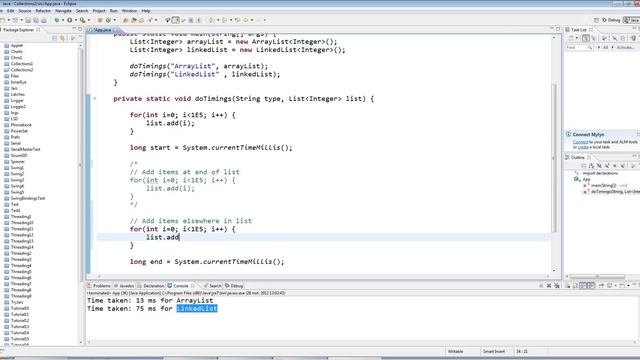Select the App.java editor tab

point(102,30)
